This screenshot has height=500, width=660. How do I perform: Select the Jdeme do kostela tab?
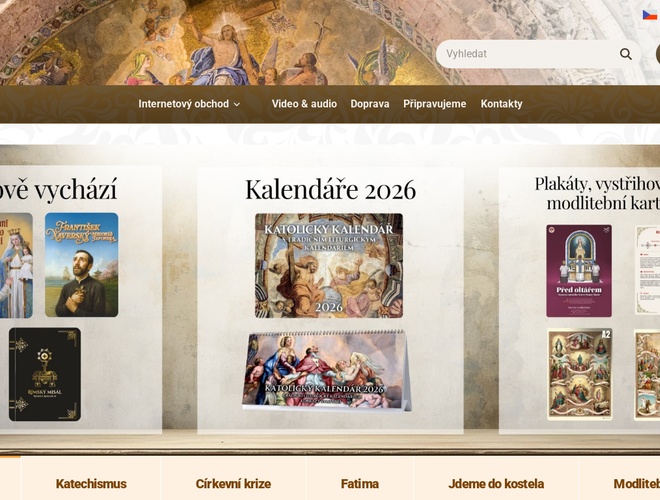click(496, 484)
